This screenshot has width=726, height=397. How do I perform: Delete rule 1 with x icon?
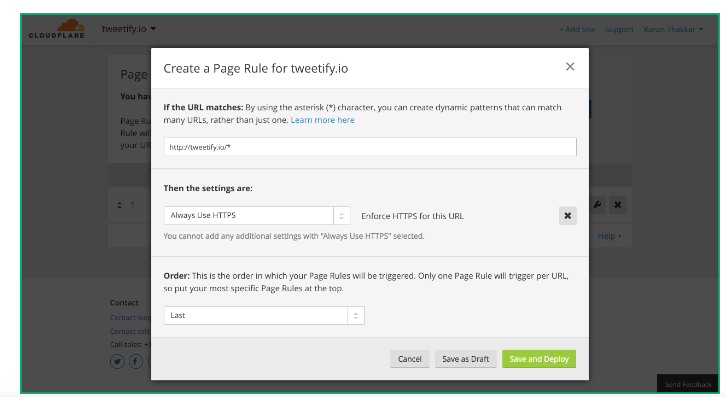coord(618,204)
